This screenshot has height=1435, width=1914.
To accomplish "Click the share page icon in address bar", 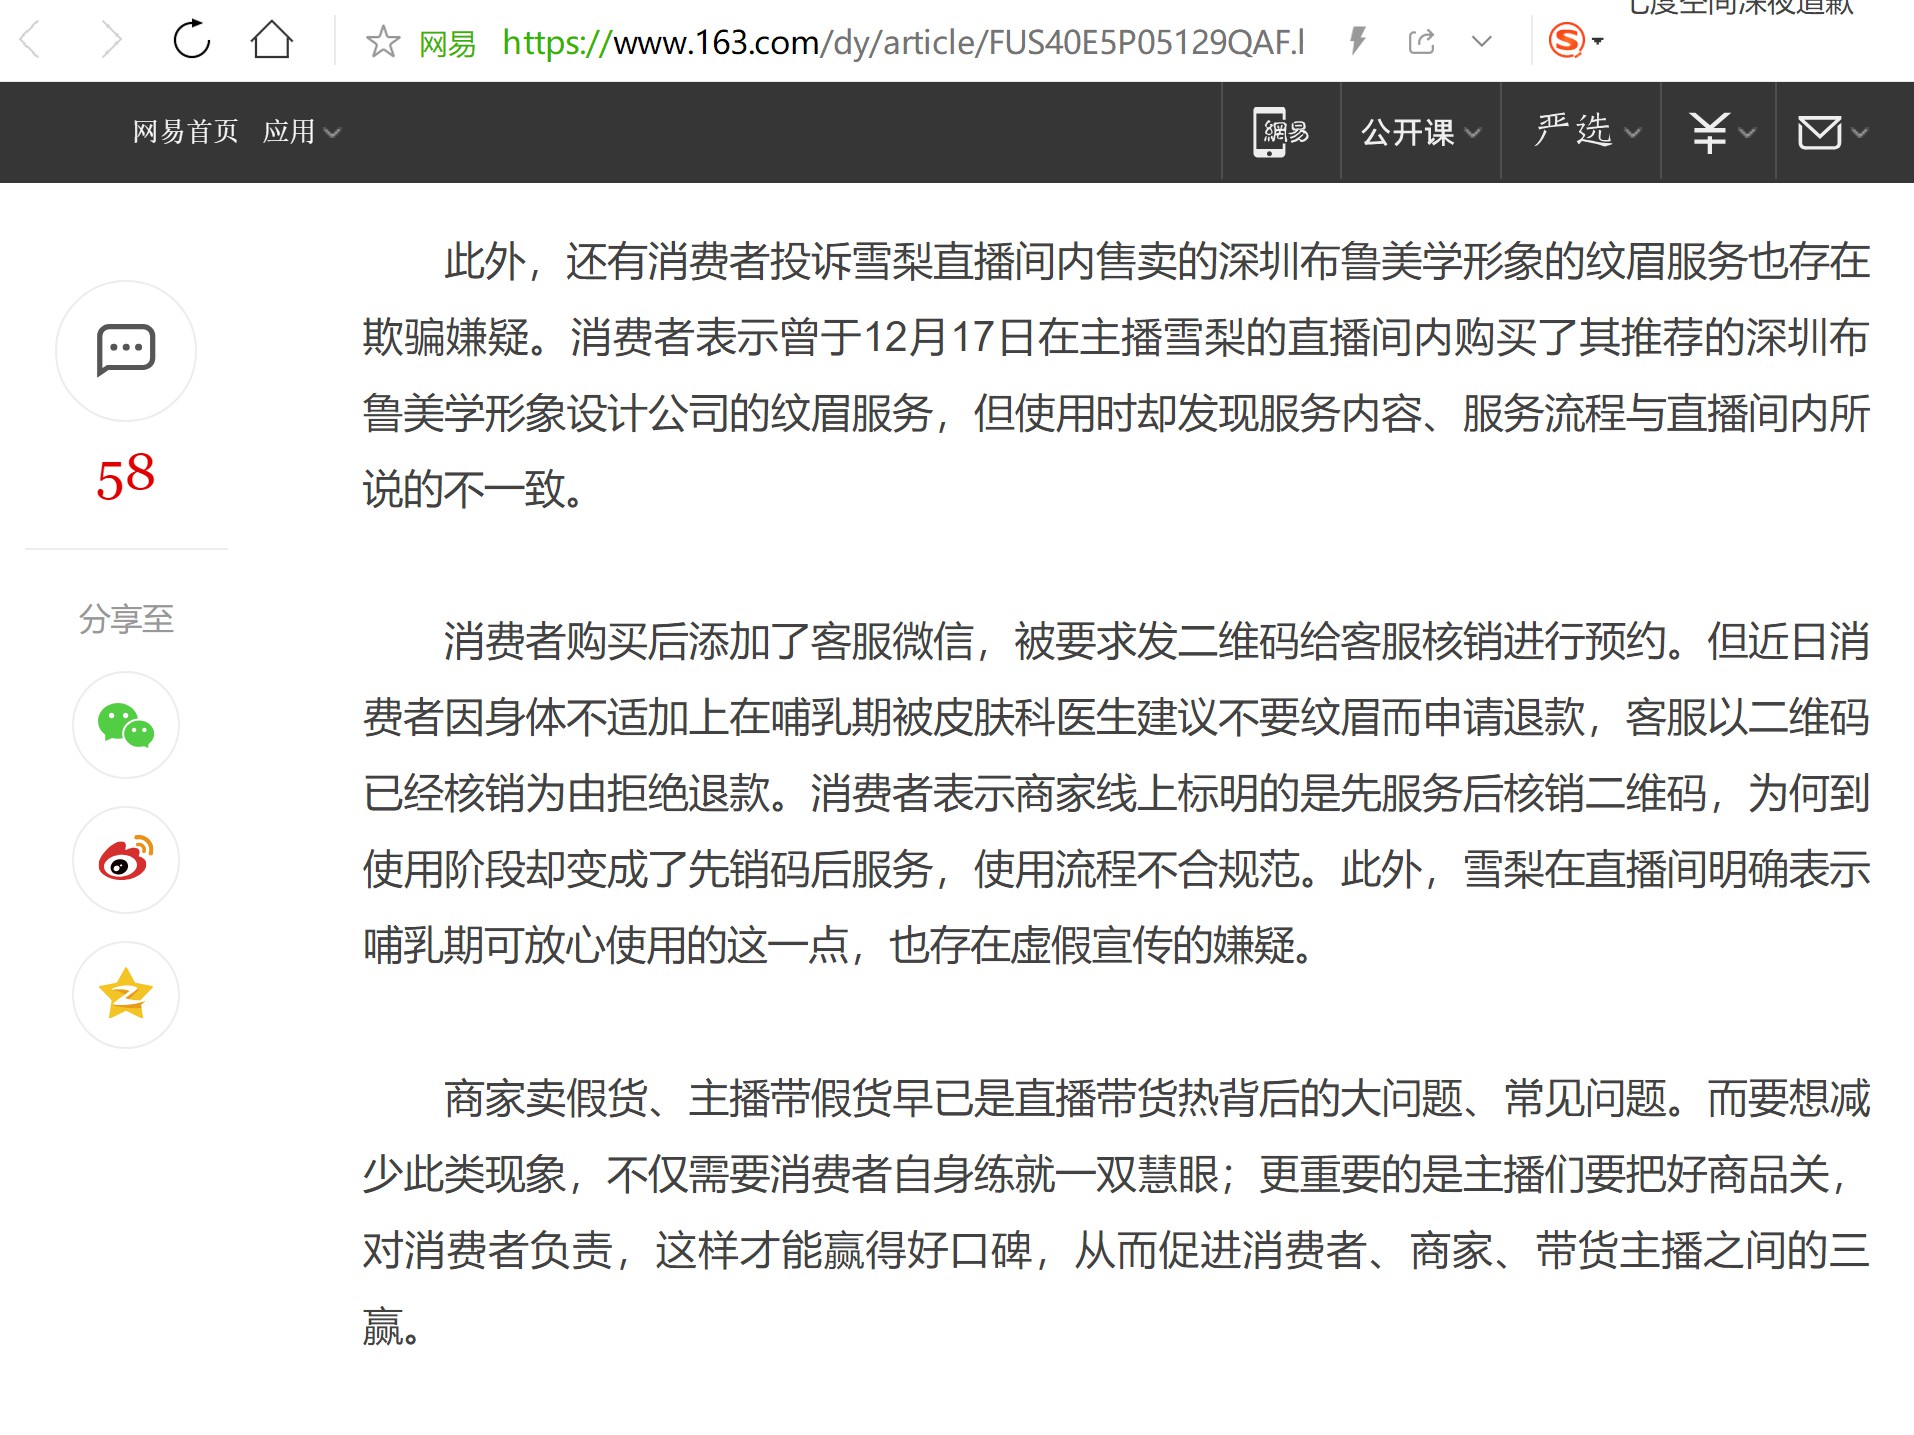I will 1421,42.
